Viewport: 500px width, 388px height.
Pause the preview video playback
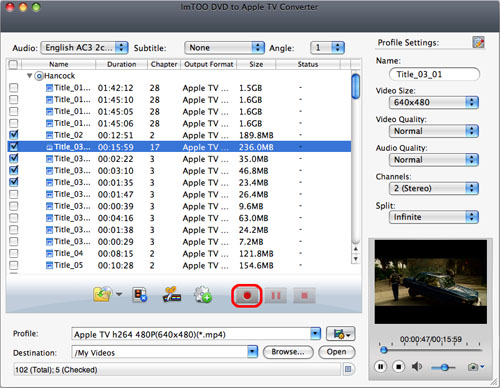click(380, 367)
